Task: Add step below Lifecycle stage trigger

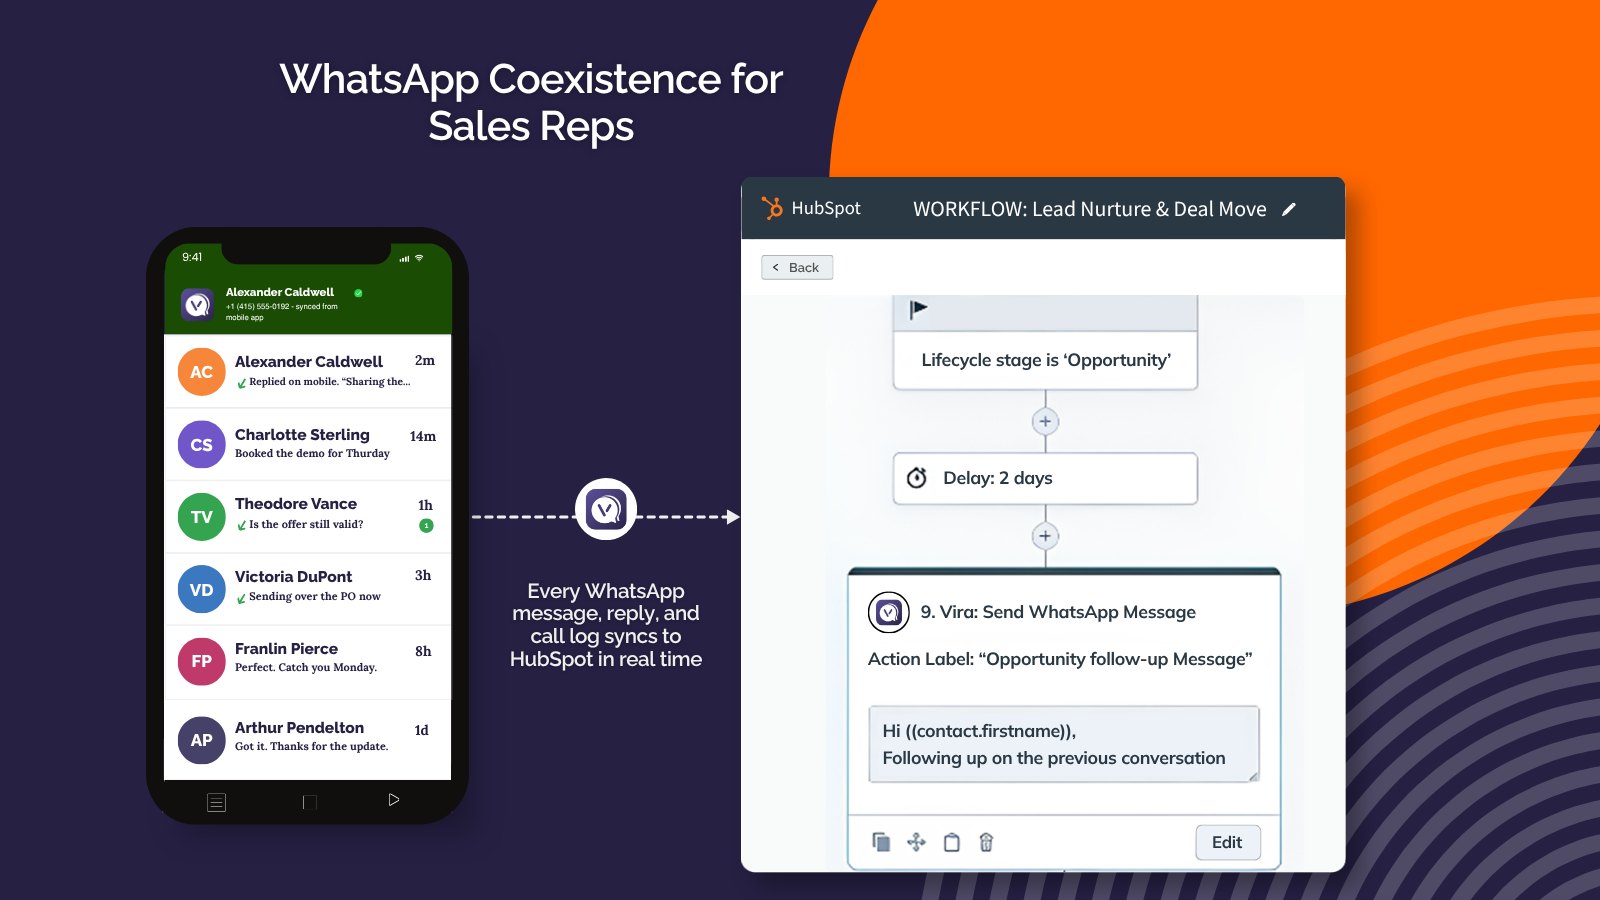Action: (x=1045, y=421)
